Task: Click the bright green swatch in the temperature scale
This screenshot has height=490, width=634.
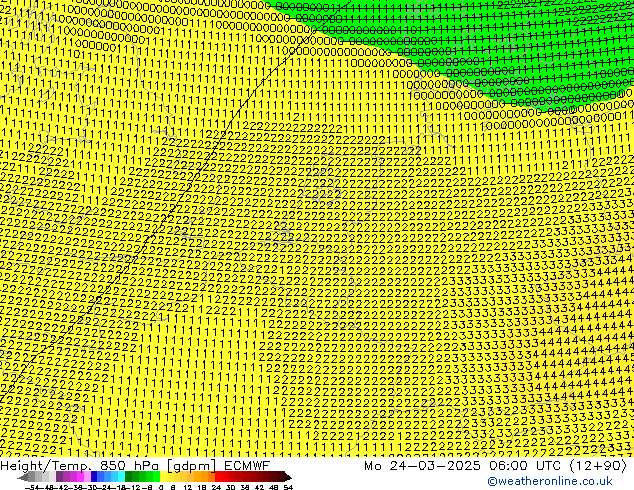Action: (157, 476)
